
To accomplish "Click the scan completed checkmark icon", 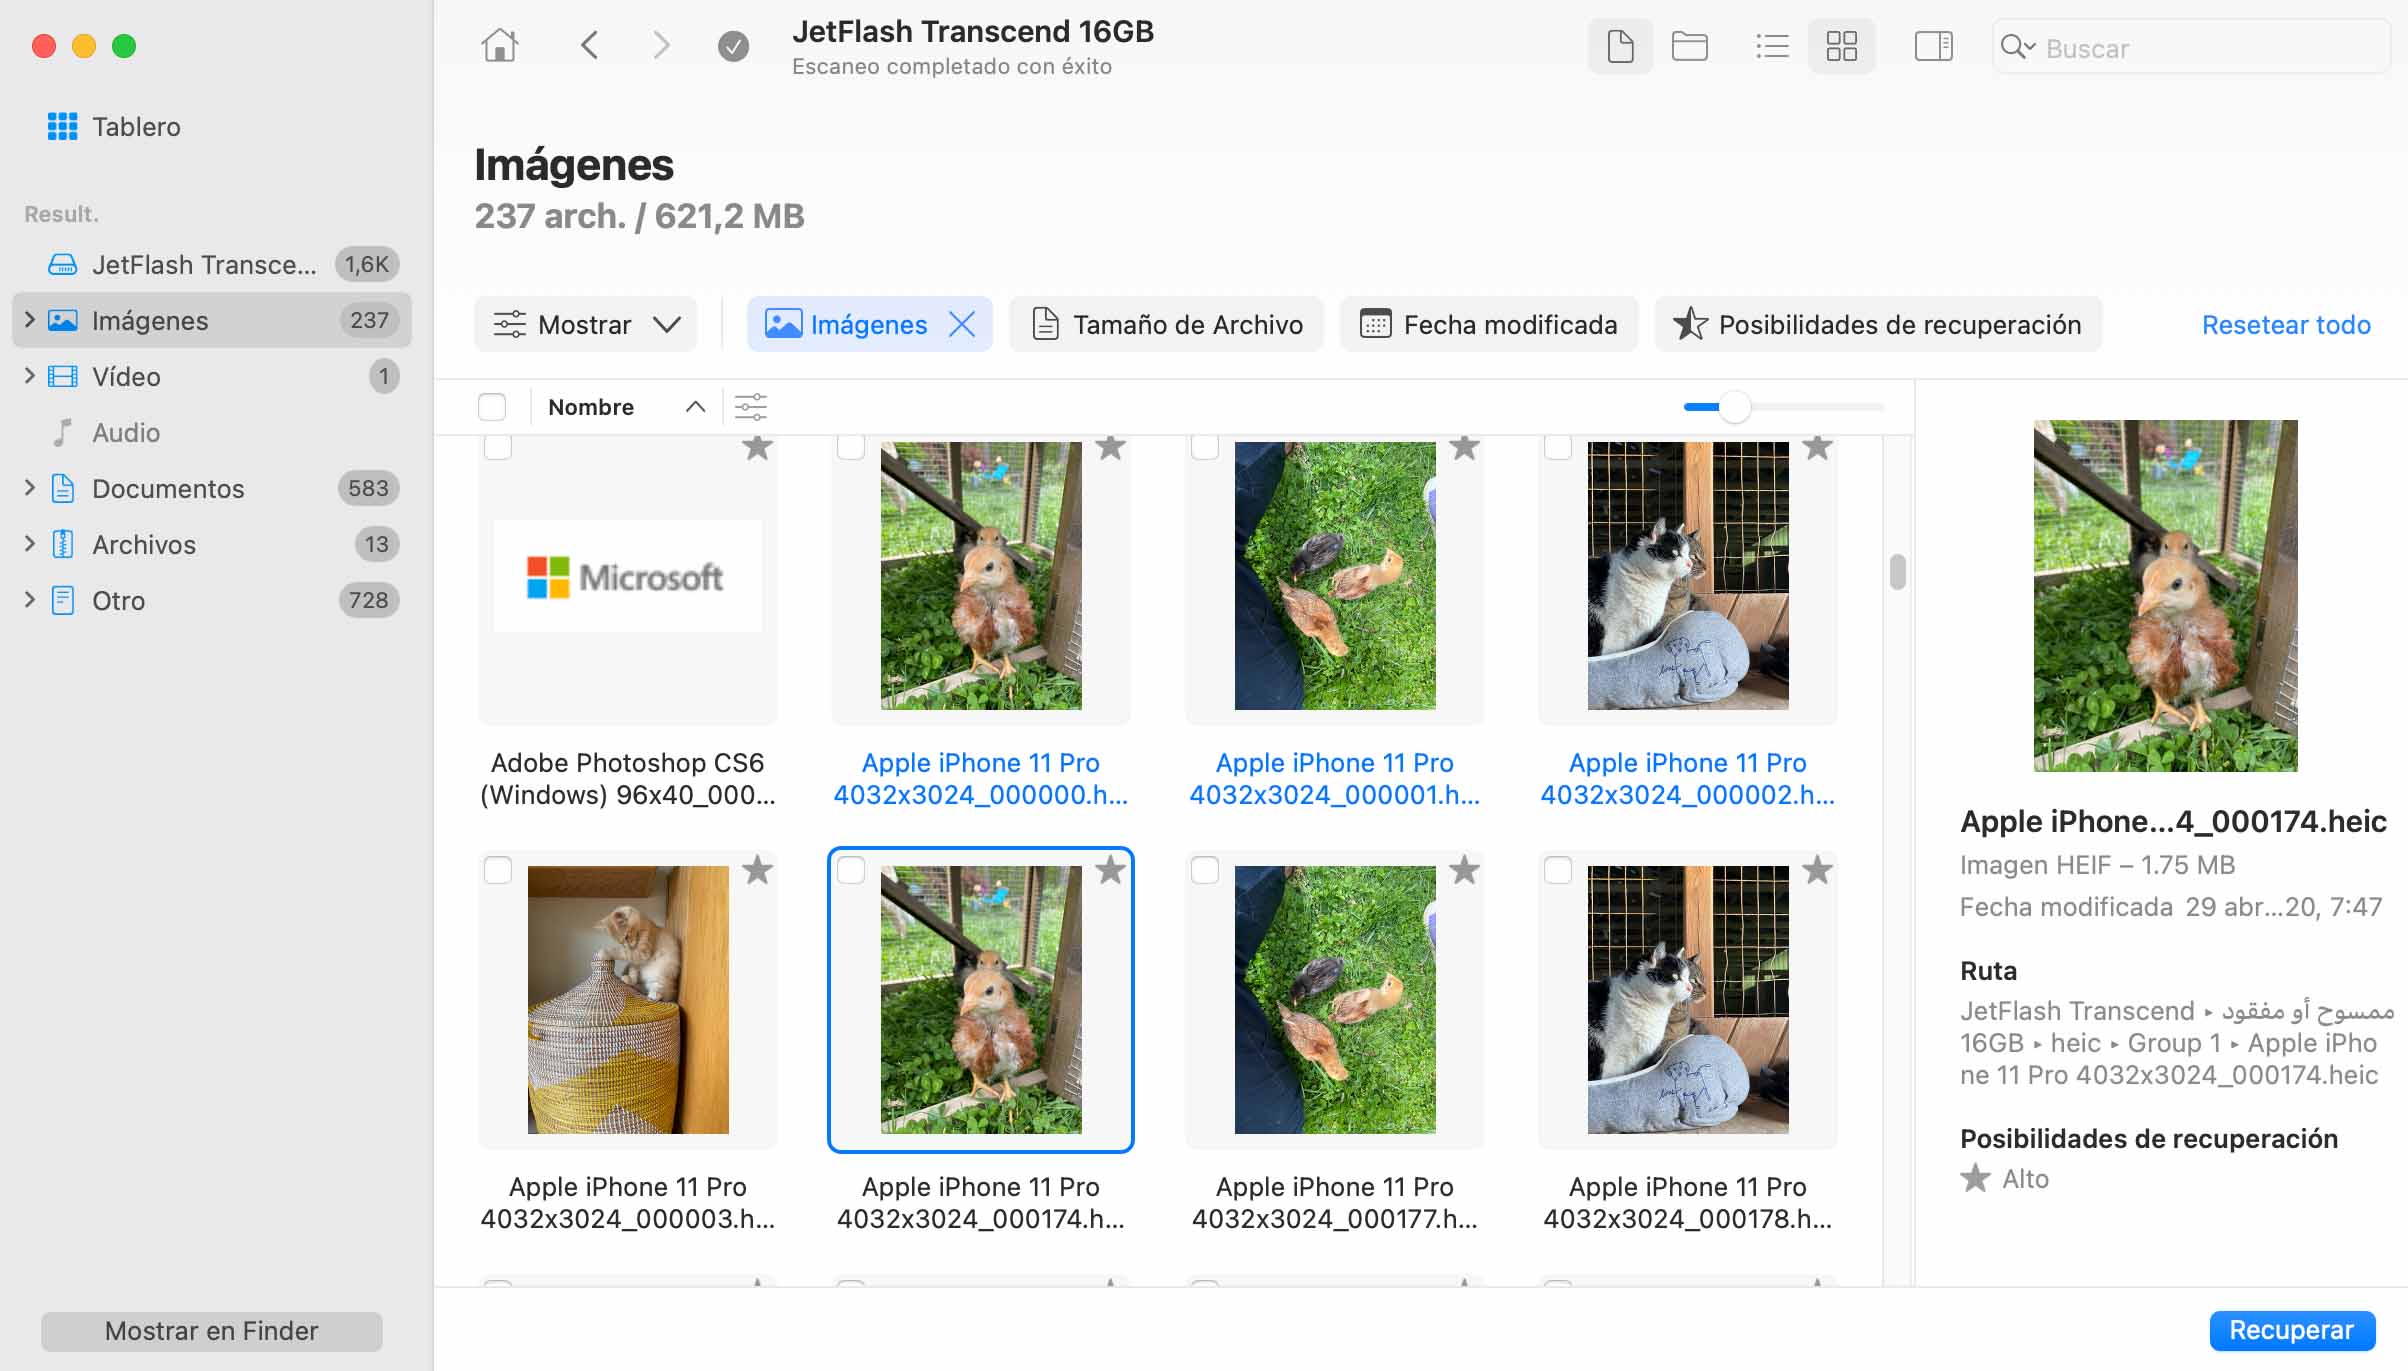I will [x=733, y=46].
